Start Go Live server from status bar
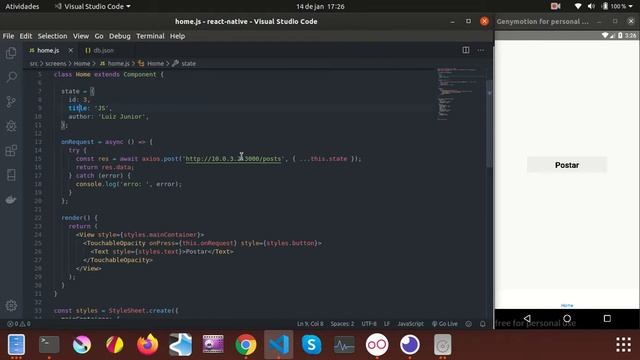 pos(445,324)
